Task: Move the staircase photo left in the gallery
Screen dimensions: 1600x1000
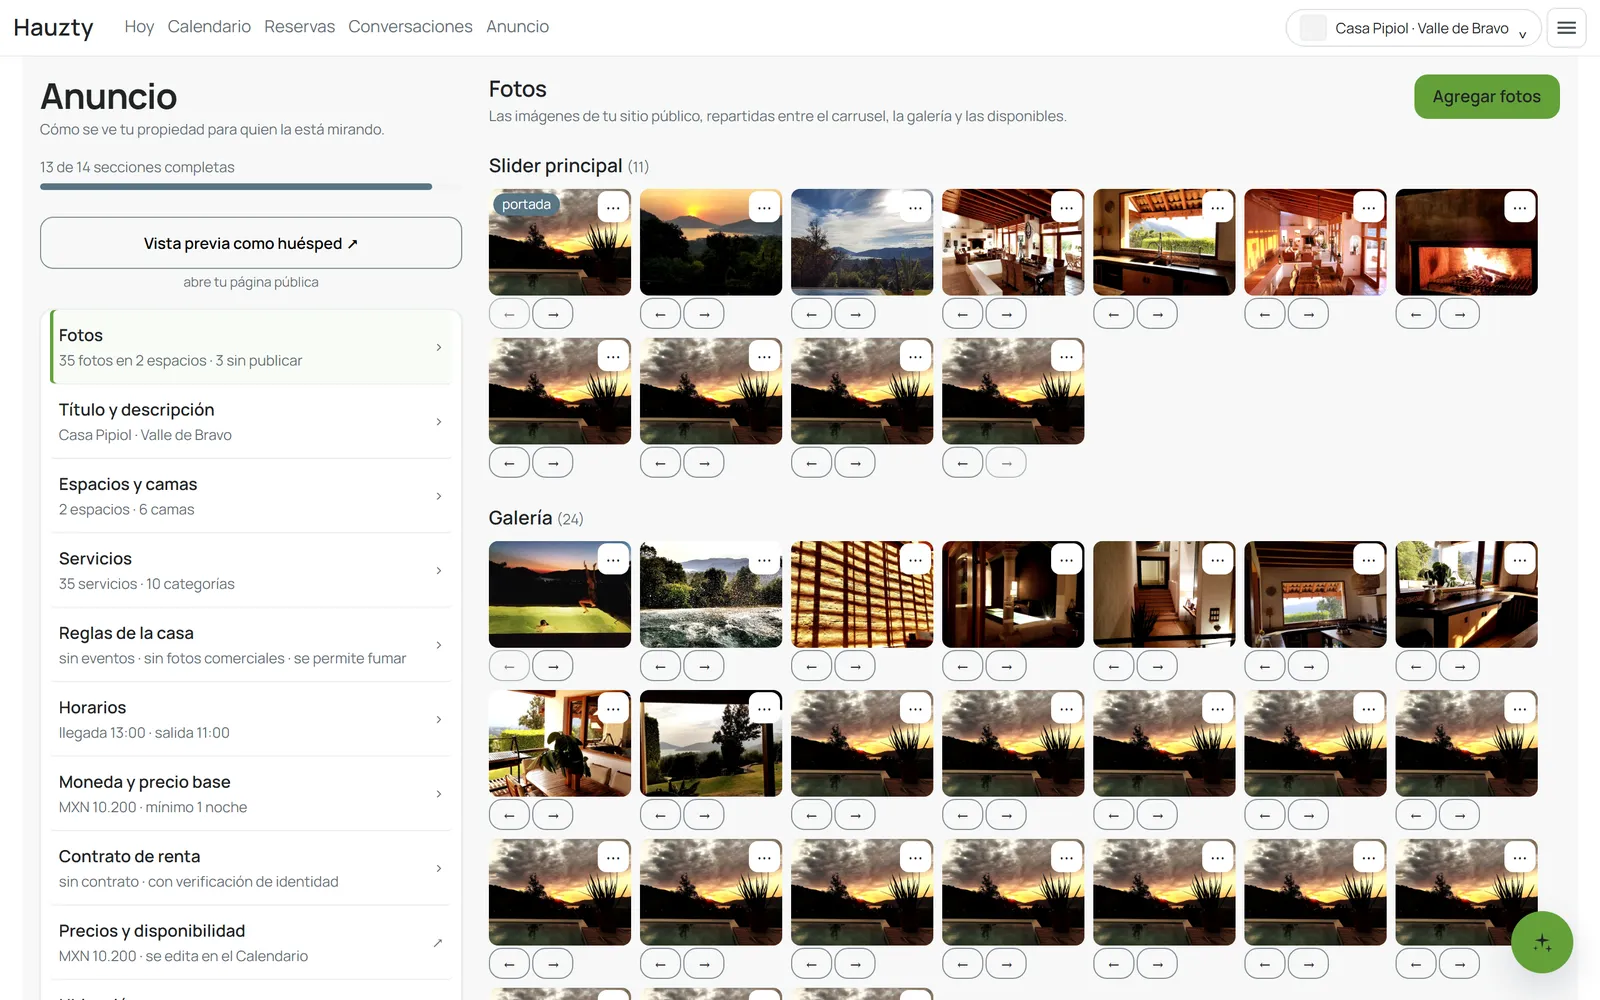Action: click(1114, 666)
